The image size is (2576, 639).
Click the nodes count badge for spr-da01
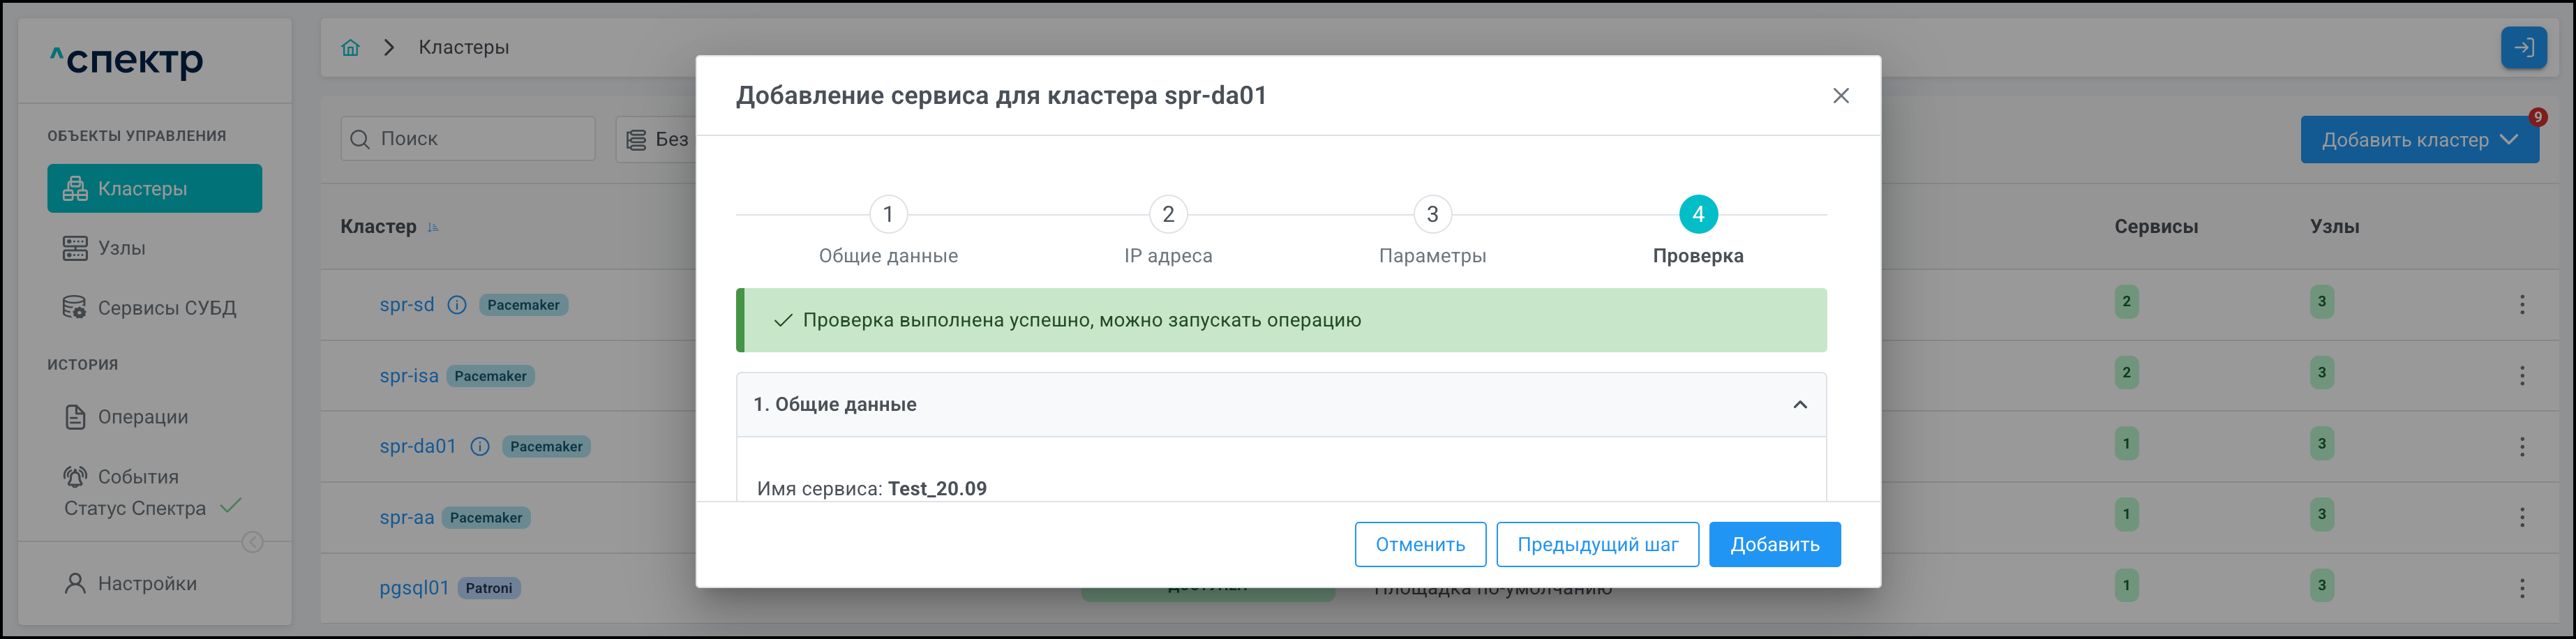coord(2321,444)
